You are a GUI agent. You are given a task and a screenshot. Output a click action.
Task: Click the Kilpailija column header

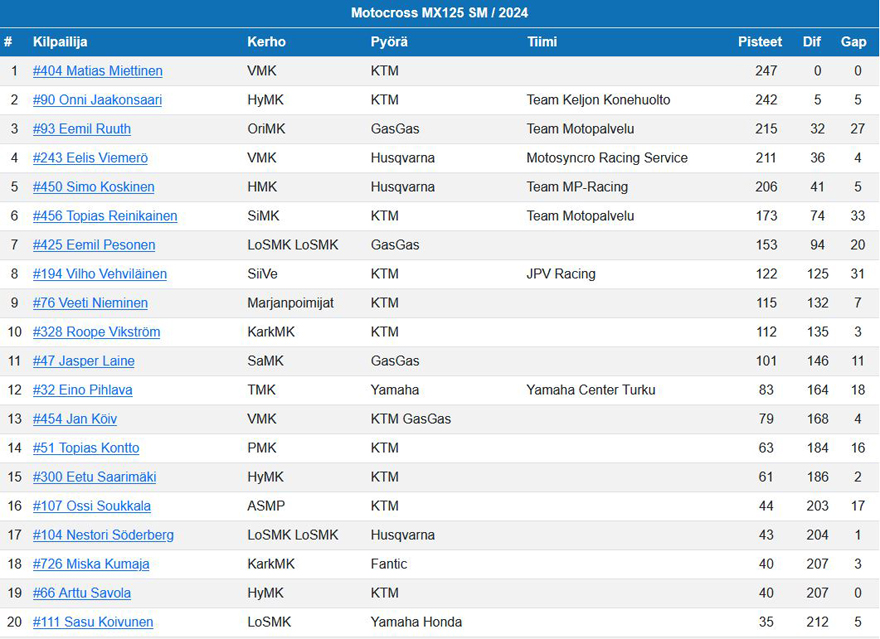(x=60, y=42)
